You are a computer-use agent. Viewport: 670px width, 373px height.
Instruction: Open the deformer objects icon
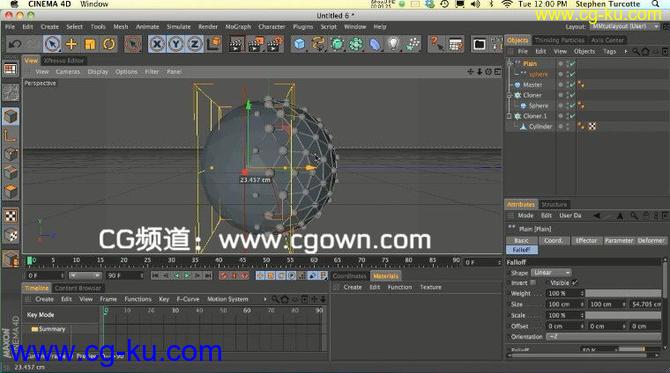click(375, 44)
